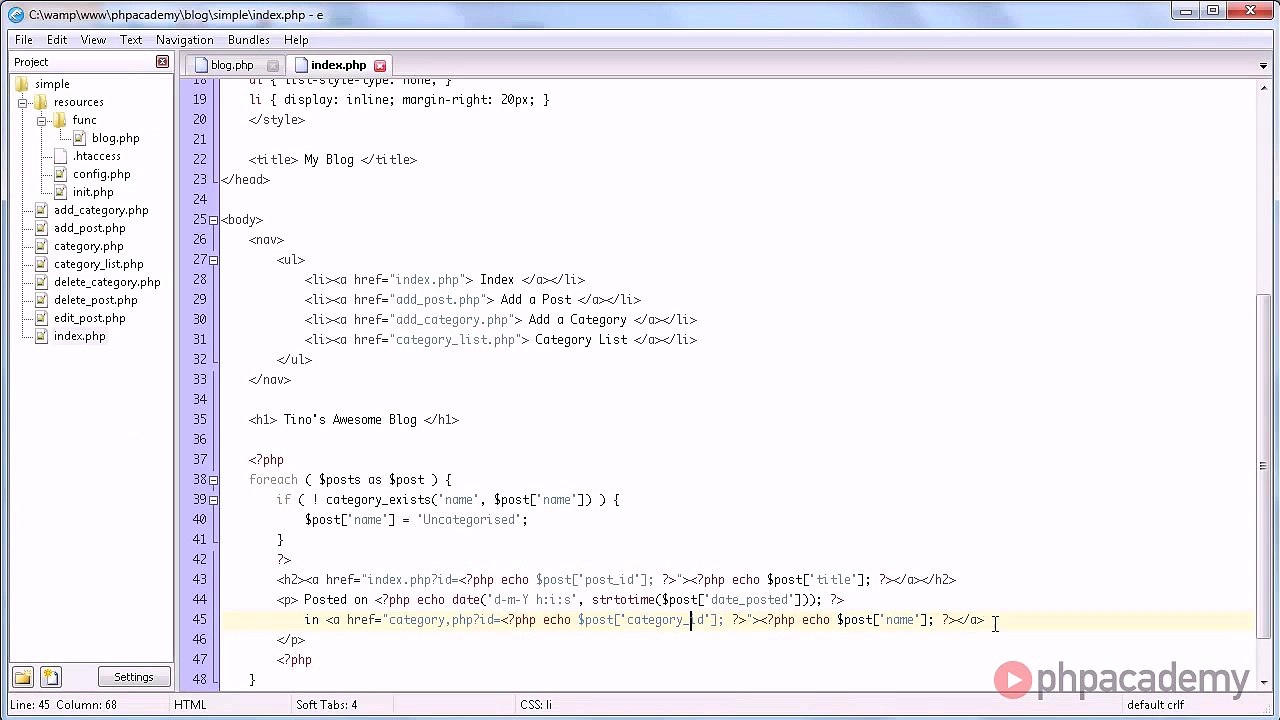Click the scrollbar down arrow in editor

(x=1263, y=682)
